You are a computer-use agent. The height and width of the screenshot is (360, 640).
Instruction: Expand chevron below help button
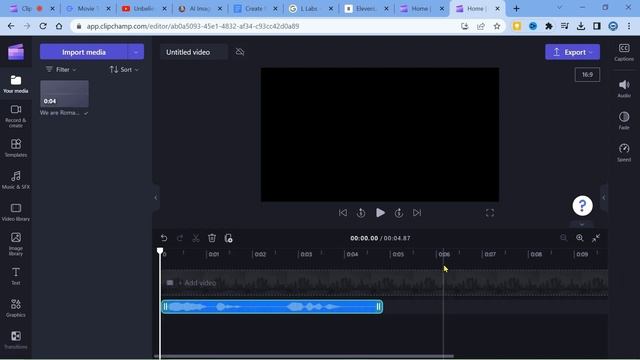[x=582, y=224]
